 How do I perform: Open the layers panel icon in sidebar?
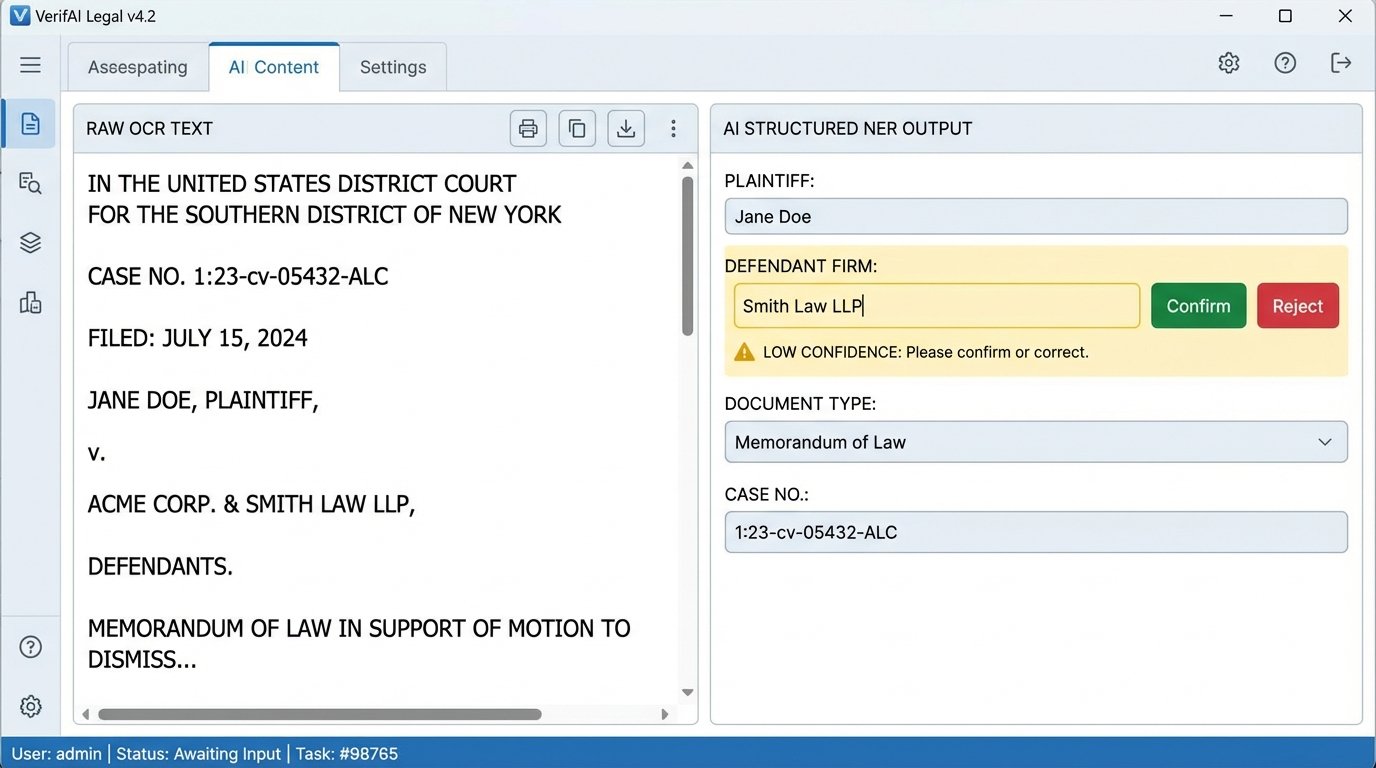point(29,242)
